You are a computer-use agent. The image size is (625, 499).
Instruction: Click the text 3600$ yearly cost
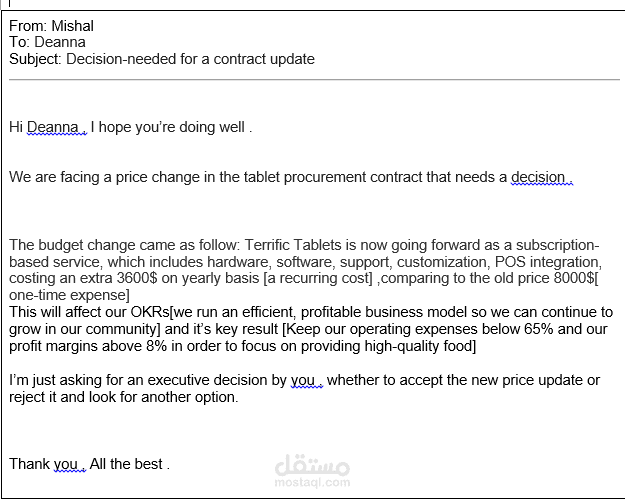pyautogui.click(x=137, y=278)
